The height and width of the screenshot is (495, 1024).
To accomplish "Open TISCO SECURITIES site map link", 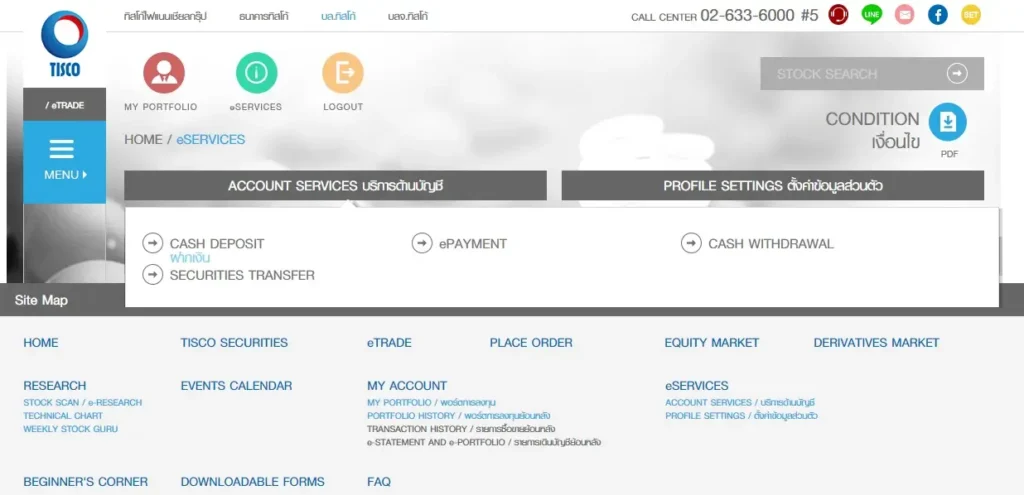I will [234, 342].
